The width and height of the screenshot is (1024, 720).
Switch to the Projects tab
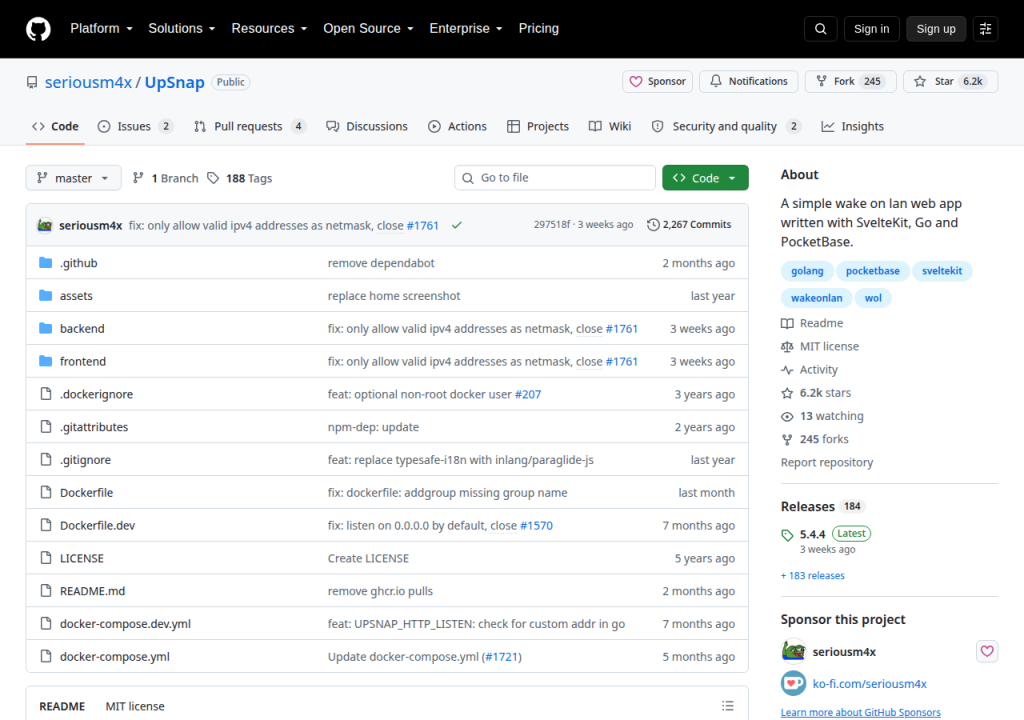point(538,126)
